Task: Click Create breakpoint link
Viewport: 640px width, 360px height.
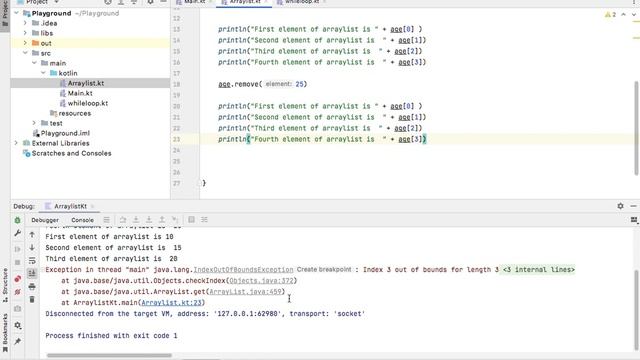Action: 324,269
